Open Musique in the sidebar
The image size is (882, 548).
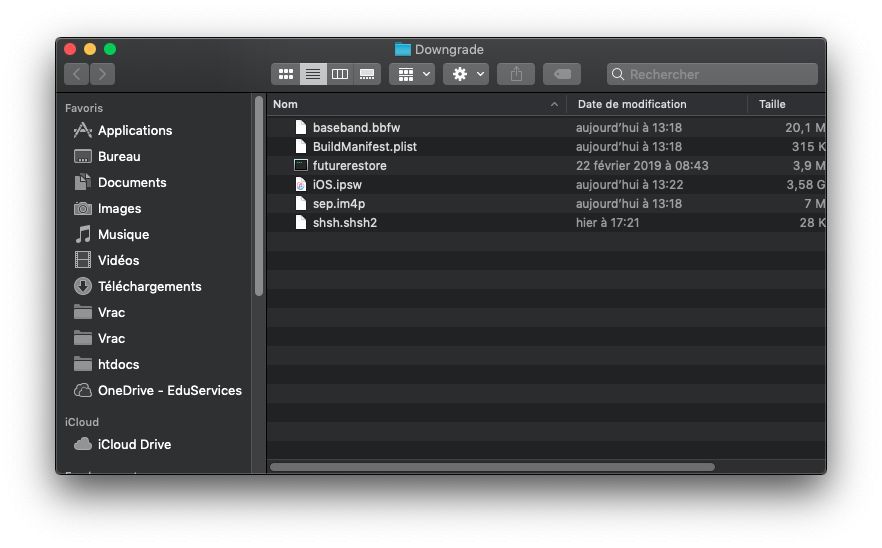[123, 234]
